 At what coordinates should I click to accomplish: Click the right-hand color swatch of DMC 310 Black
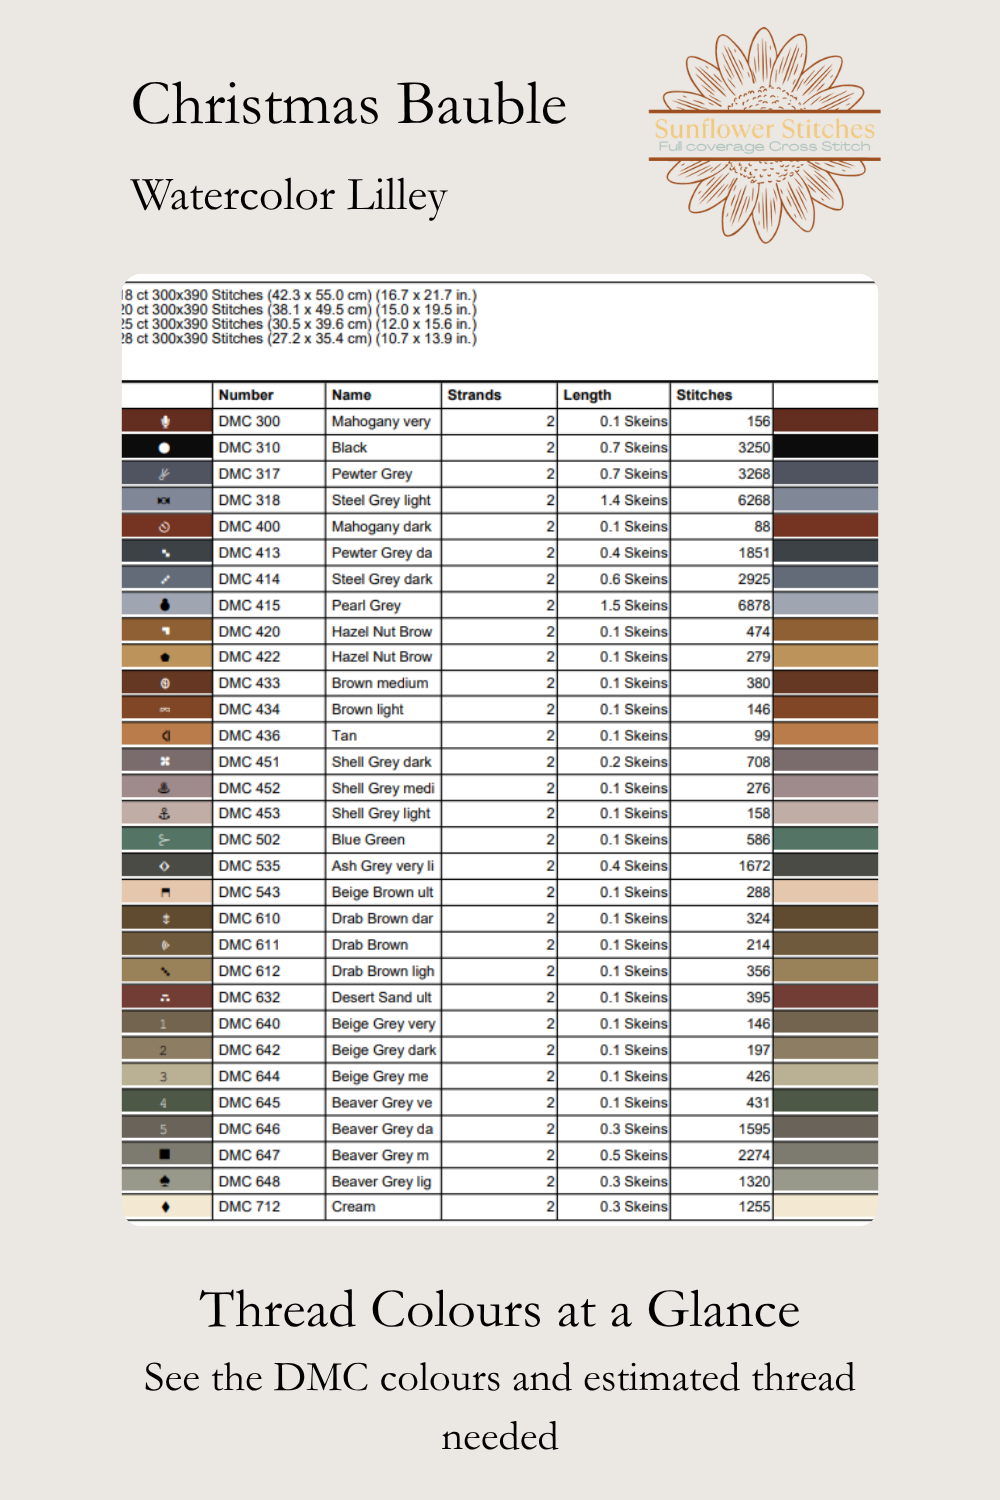pos(826,447)
